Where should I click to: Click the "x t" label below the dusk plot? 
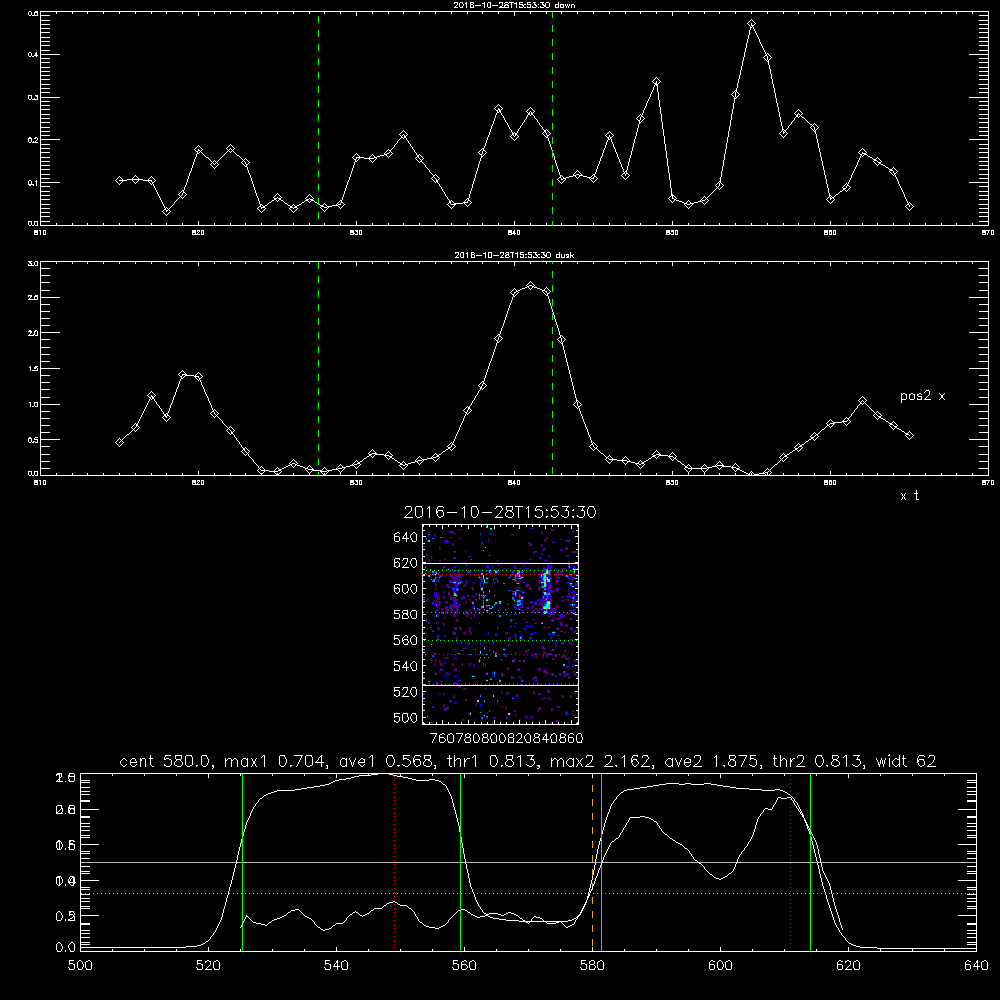[909, 496]
